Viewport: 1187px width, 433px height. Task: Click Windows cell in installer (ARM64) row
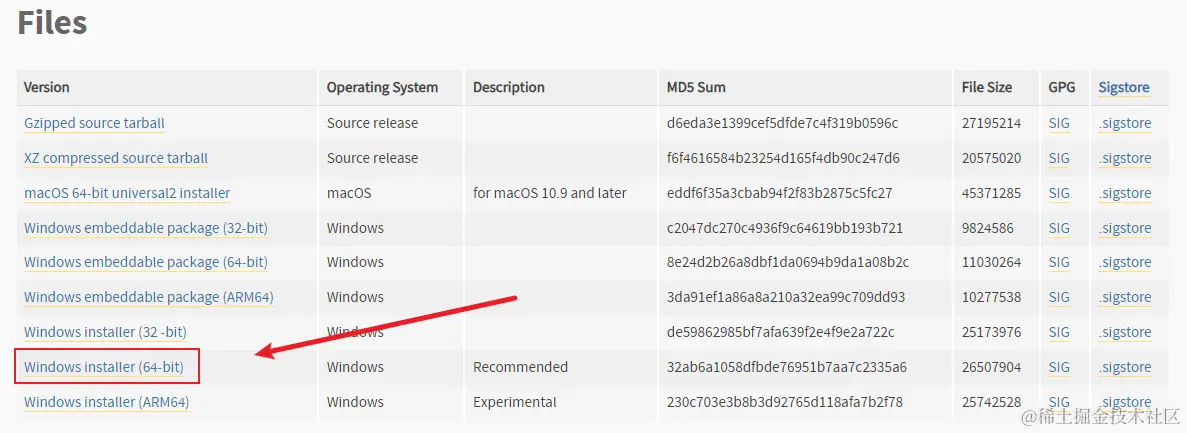click(355, 401)
